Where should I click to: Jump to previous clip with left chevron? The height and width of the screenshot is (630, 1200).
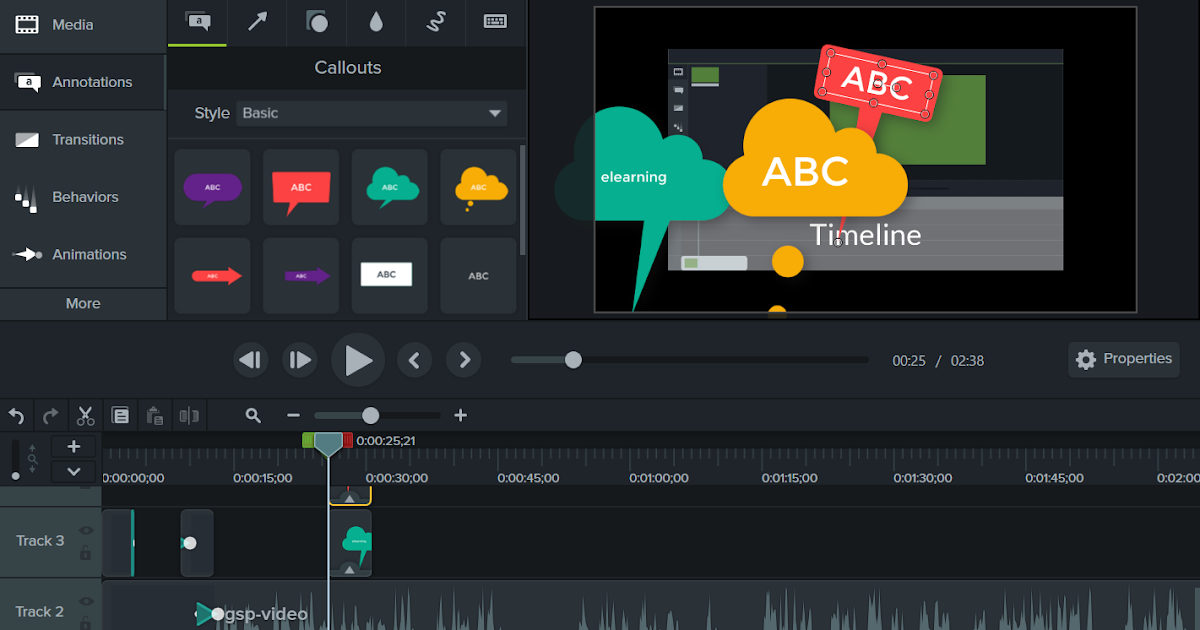coord(414,360)
